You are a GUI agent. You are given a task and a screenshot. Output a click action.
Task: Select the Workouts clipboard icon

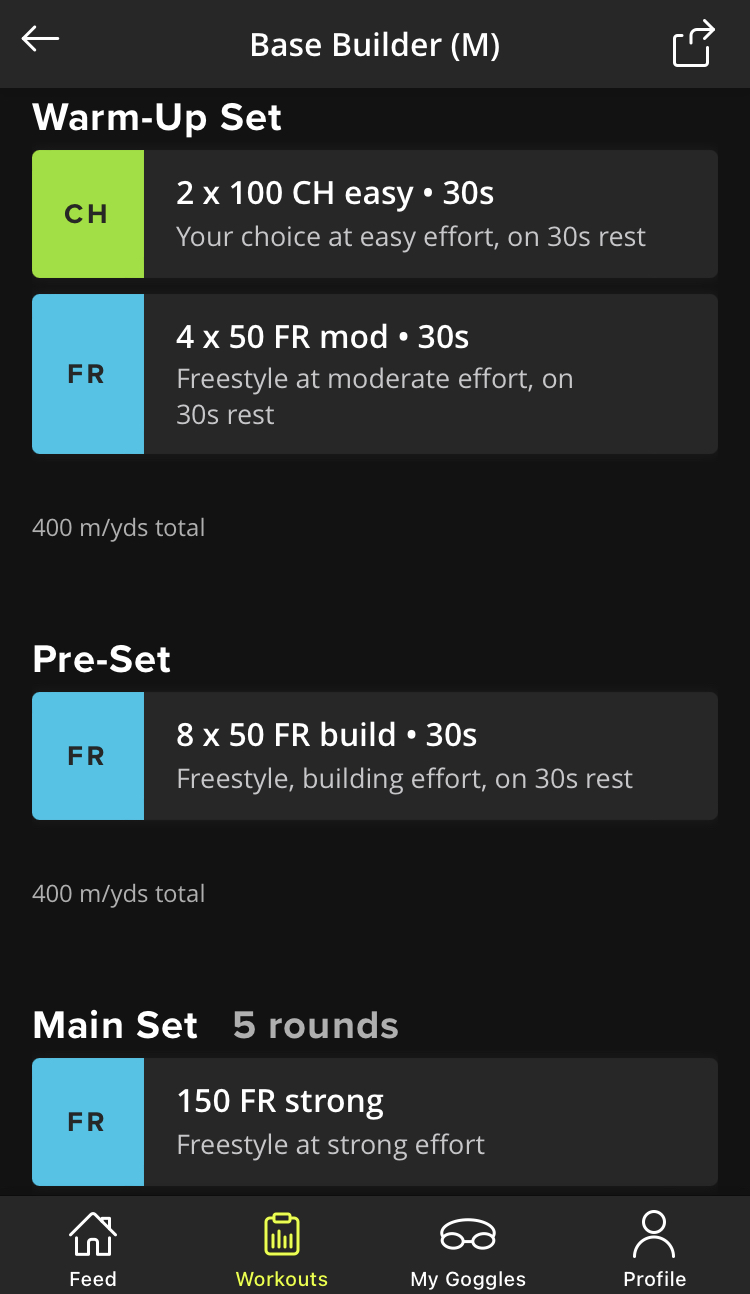pos(282,1234)
